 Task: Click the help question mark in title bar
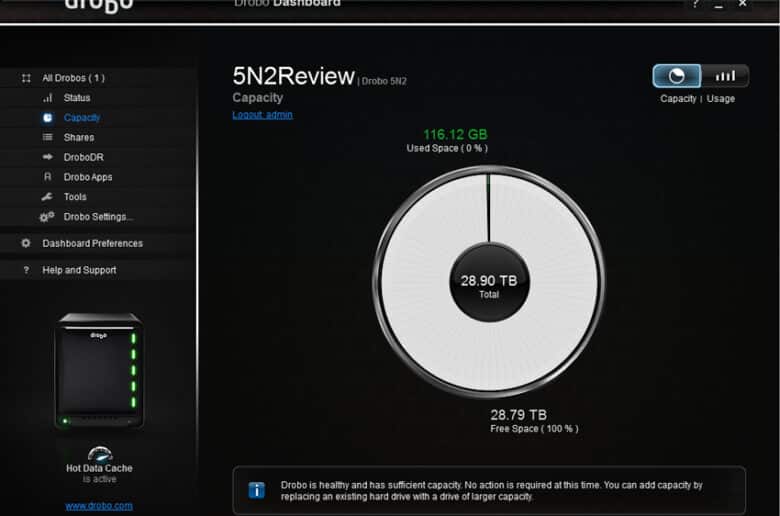(x=695, y=4)
